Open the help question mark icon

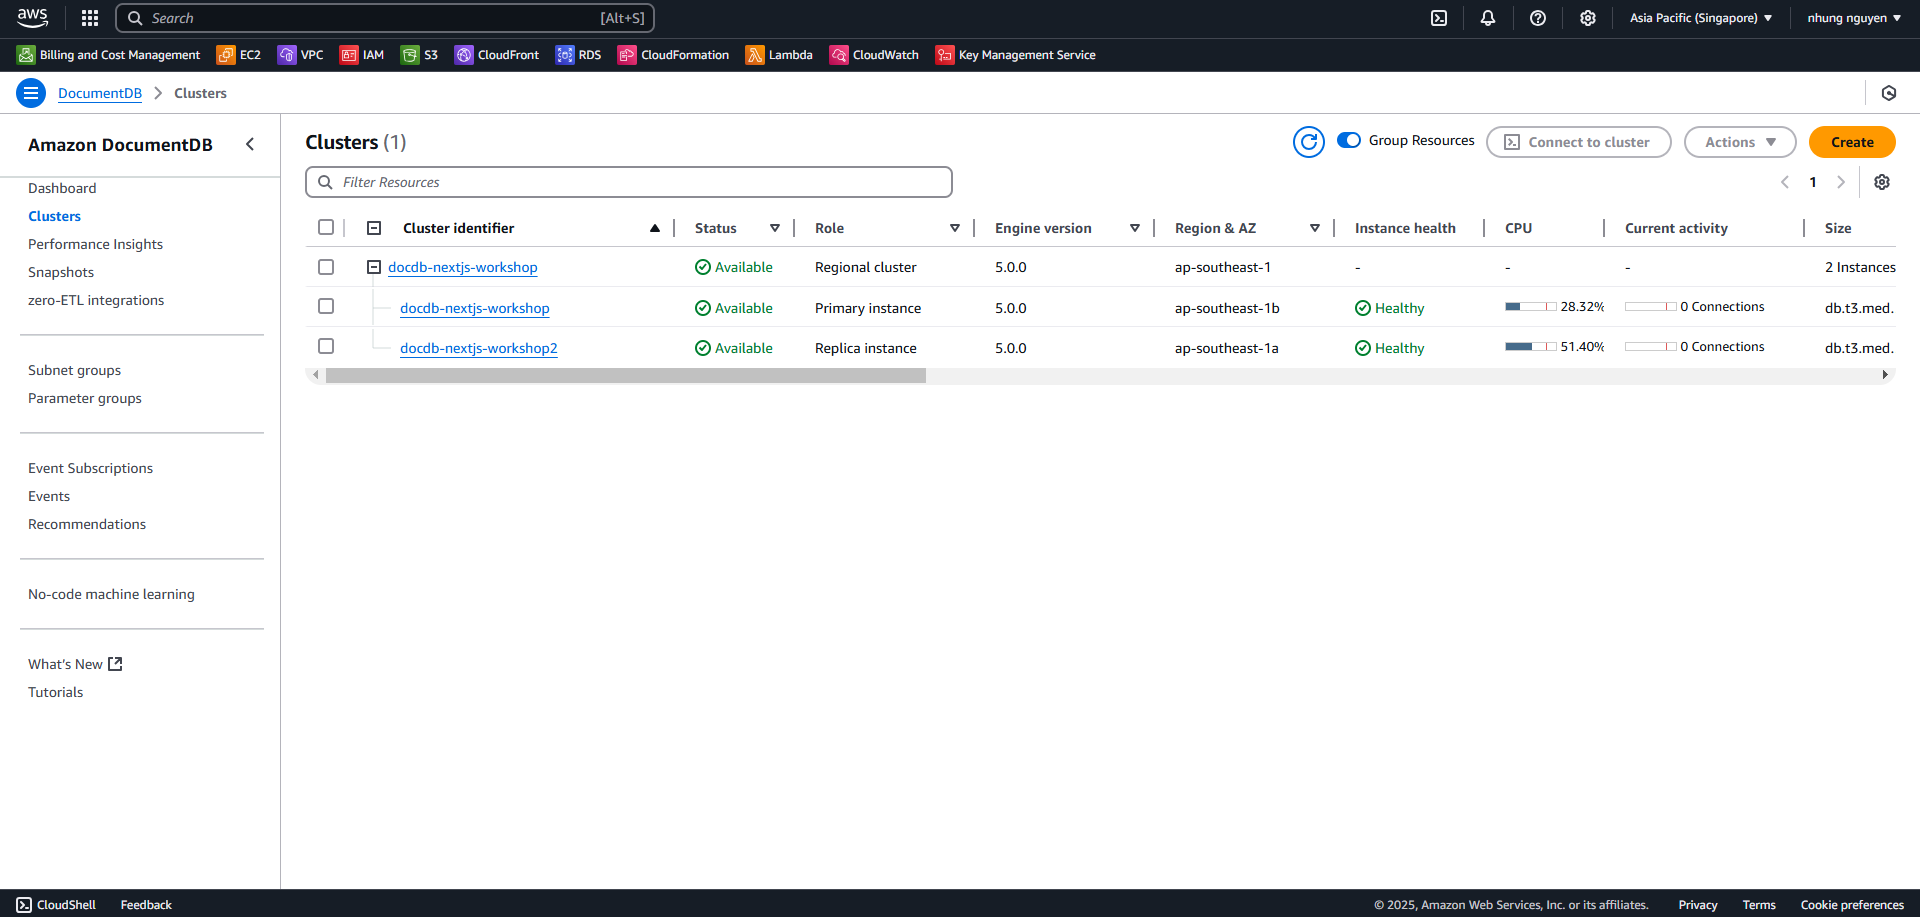click(1538, 18)
